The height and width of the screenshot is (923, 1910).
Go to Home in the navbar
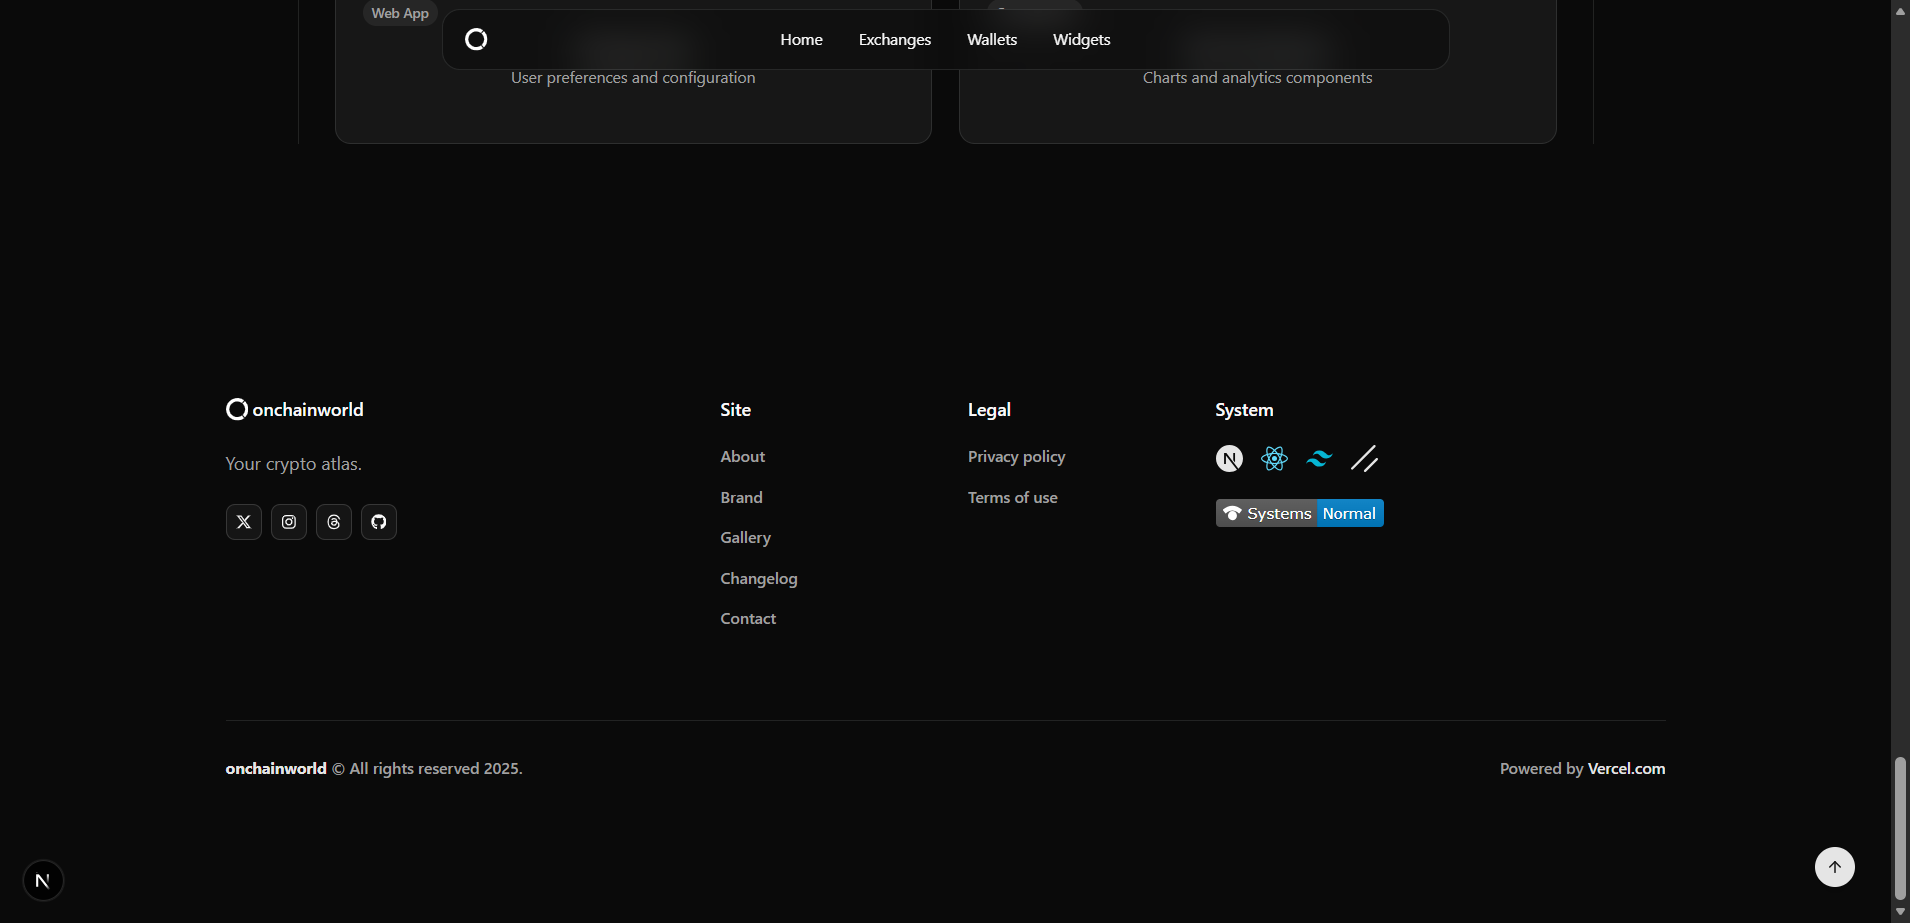[x=801, y=40]
